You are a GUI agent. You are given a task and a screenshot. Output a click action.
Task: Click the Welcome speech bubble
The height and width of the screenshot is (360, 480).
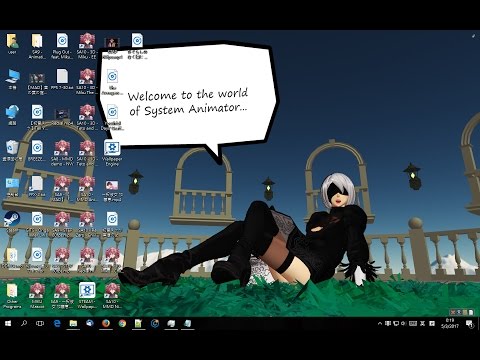[x=188, y=100]
